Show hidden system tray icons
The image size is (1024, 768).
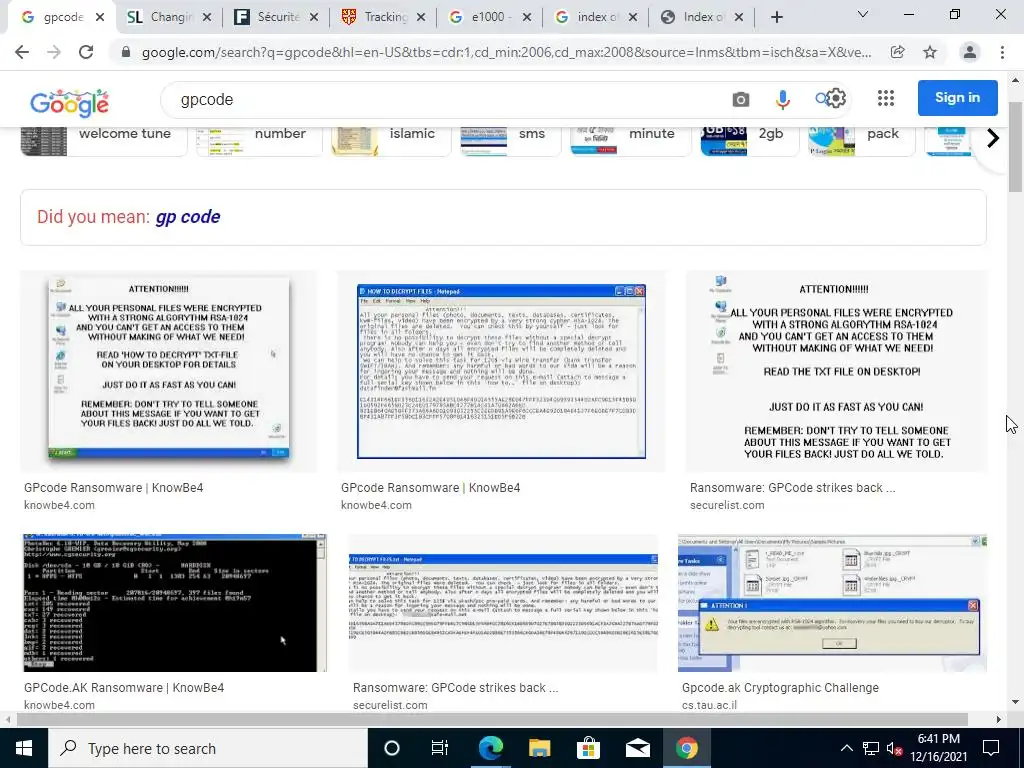pos(846,748)
